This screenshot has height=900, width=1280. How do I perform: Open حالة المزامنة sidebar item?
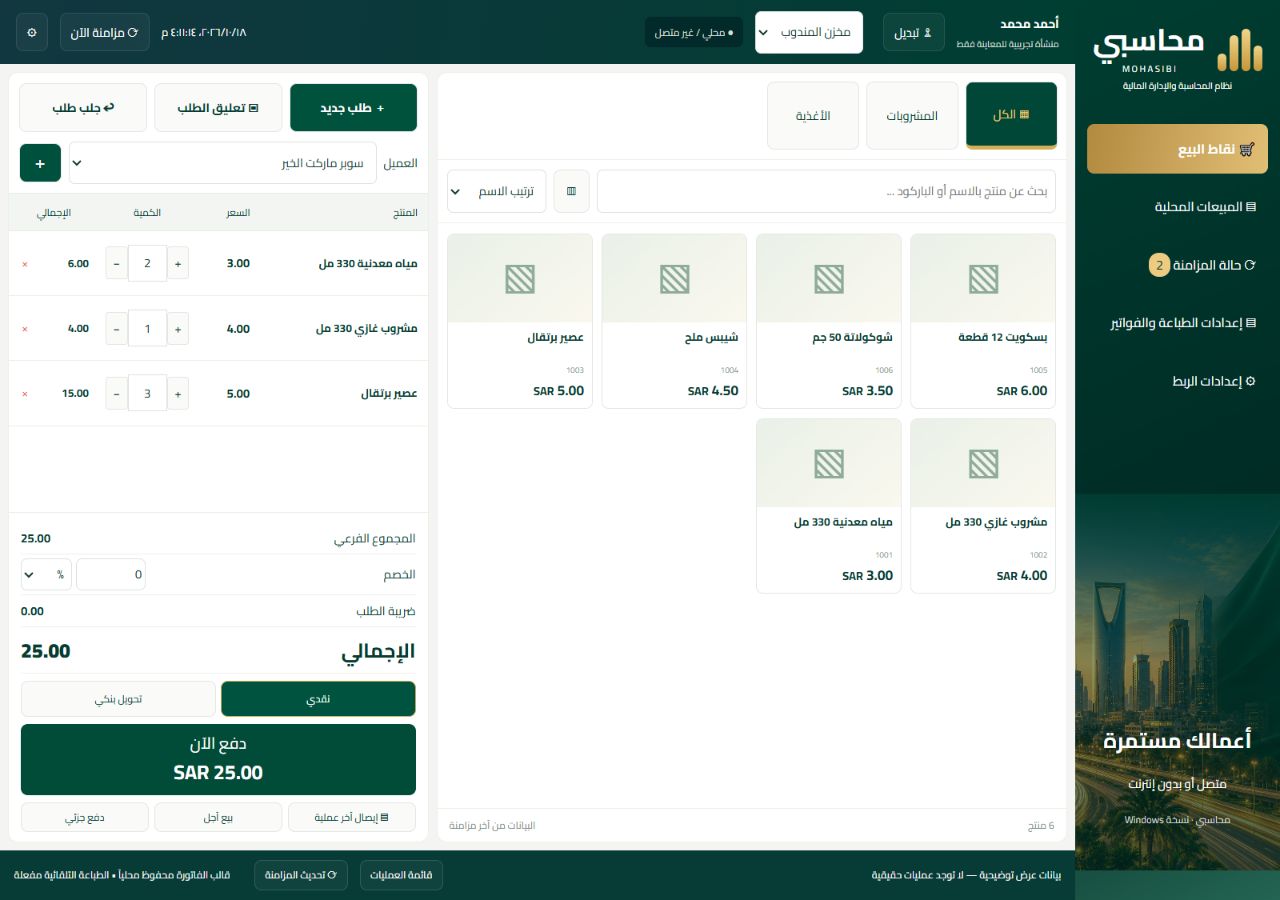pos(1177,265)
